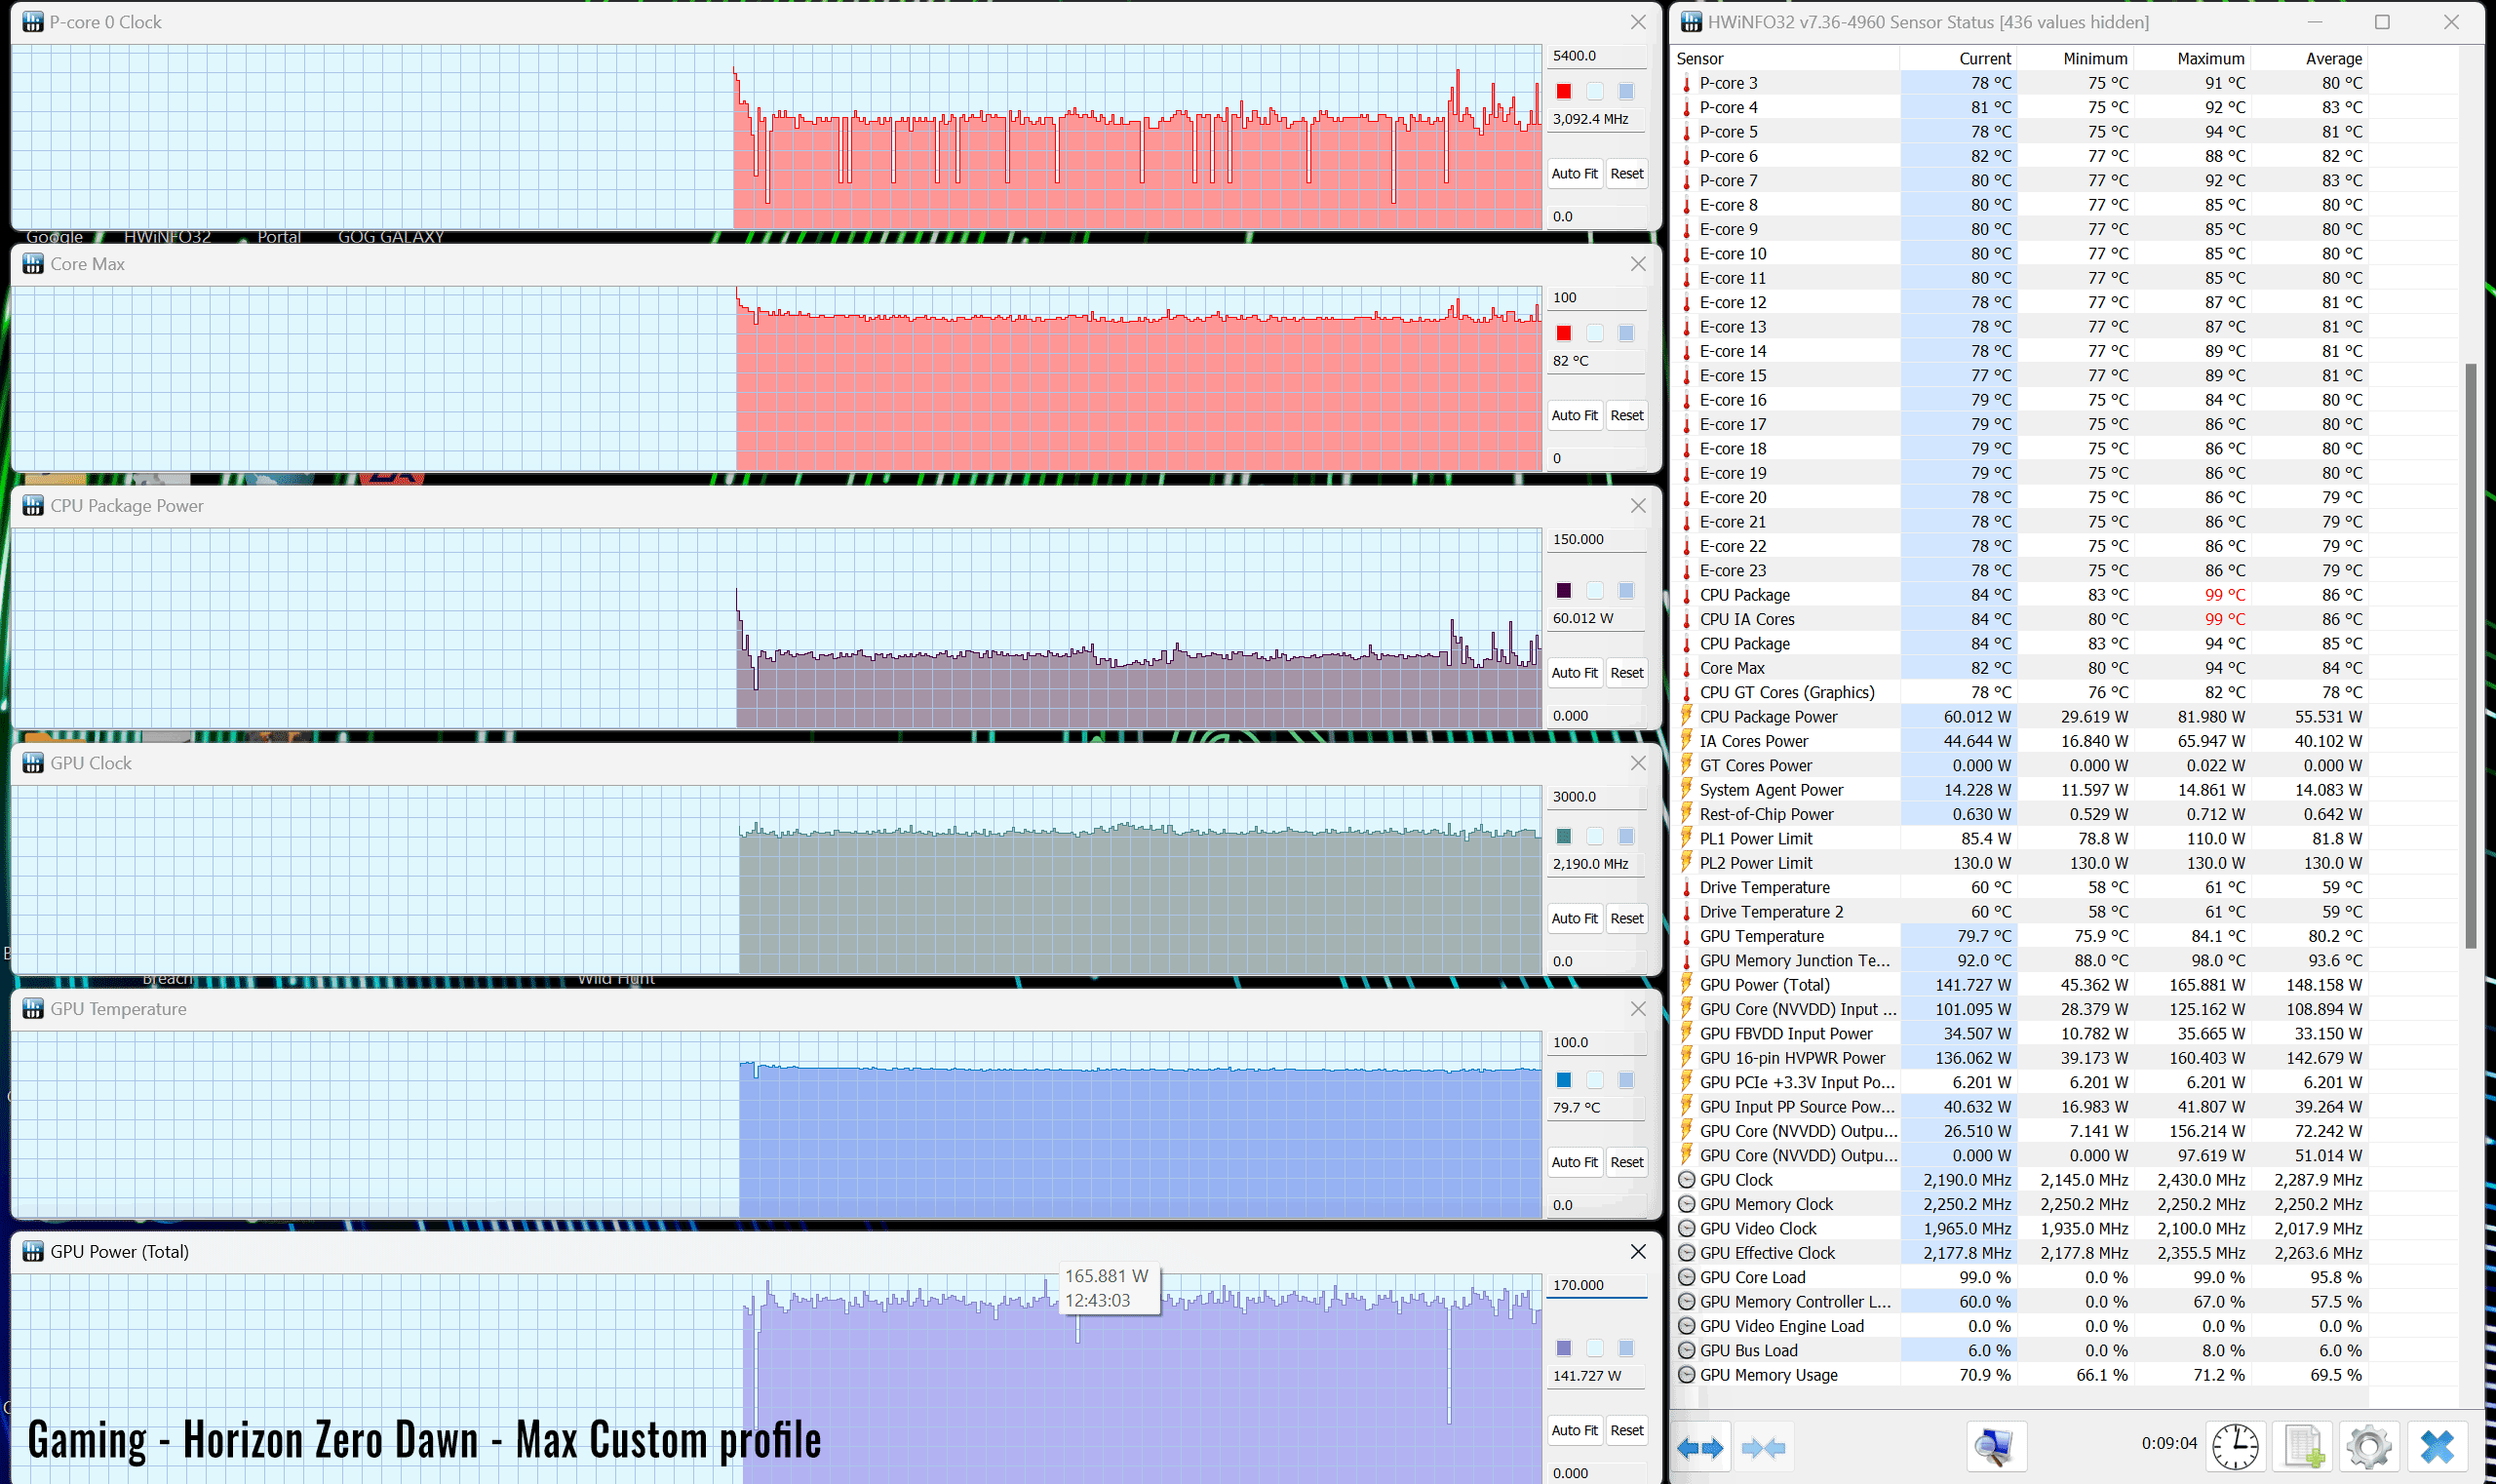The height and width of the screenshot is (1484, 2496).
Task: Edit P-core 0 Clock maximum 5400.0 field
Action: (x=1596, y=56)
